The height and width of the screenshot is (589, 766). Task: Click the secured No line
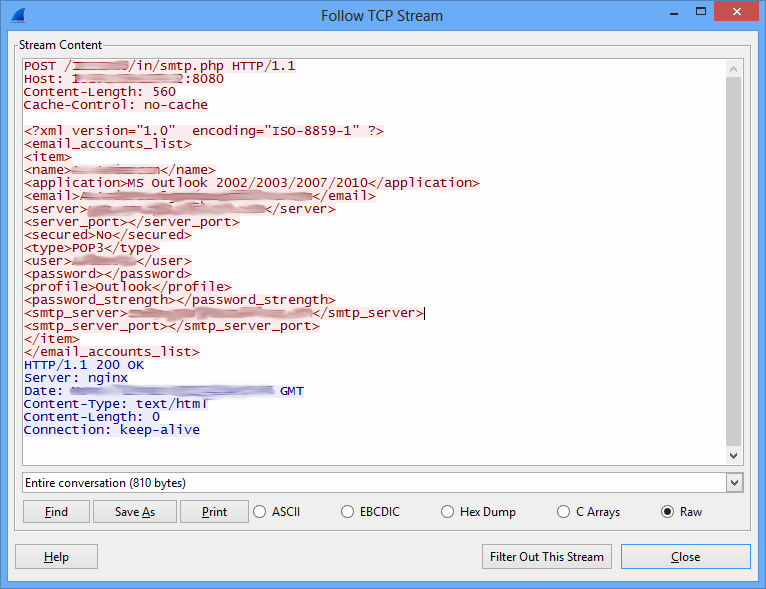pos(108,235)
